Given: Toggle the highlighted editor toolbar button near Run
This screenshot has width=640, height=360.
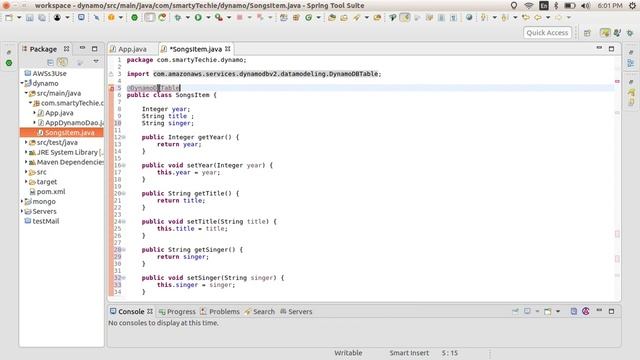Looking at the screenshot, I should point(149,18).
